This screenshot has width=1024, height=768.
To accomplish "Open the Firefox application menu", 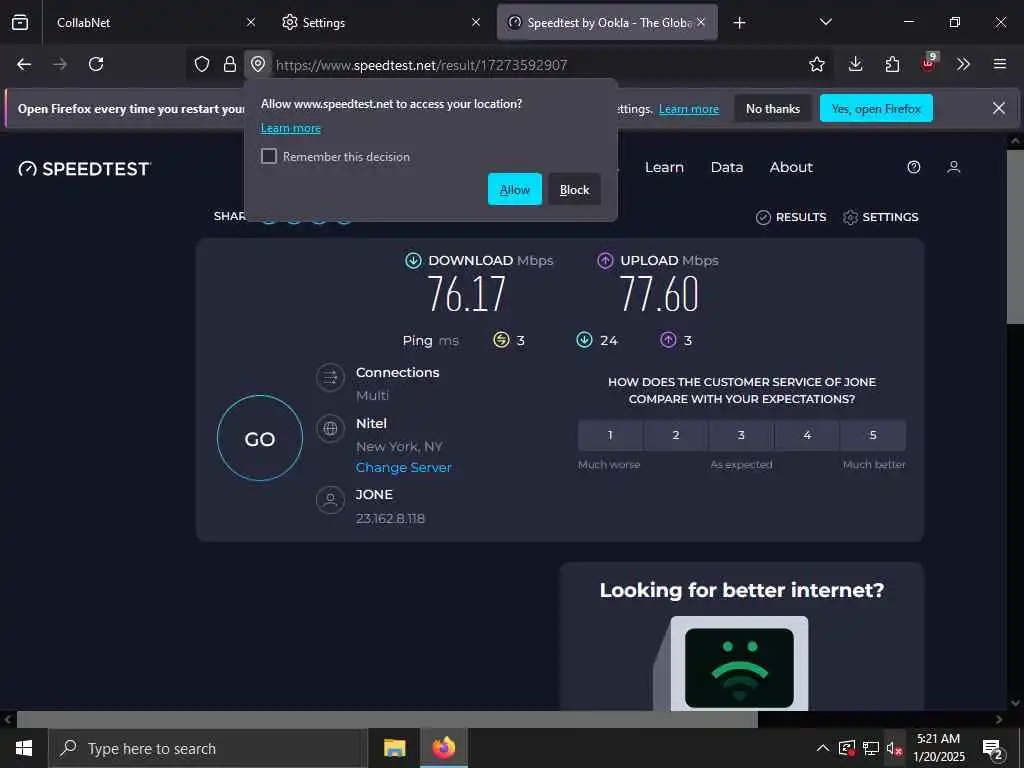I will coord(999,64).
